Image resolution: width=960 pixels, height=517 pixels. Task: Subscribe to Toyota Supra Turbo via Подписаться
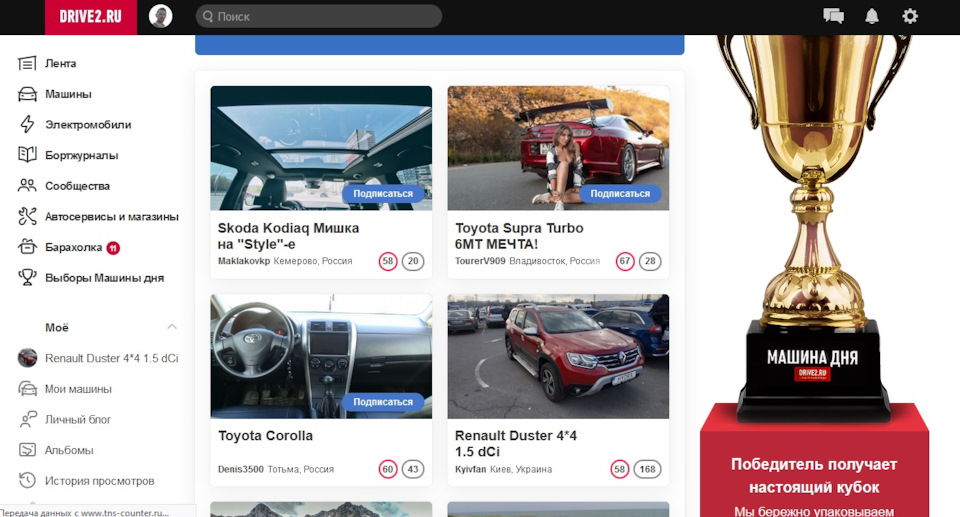[620, 194]
